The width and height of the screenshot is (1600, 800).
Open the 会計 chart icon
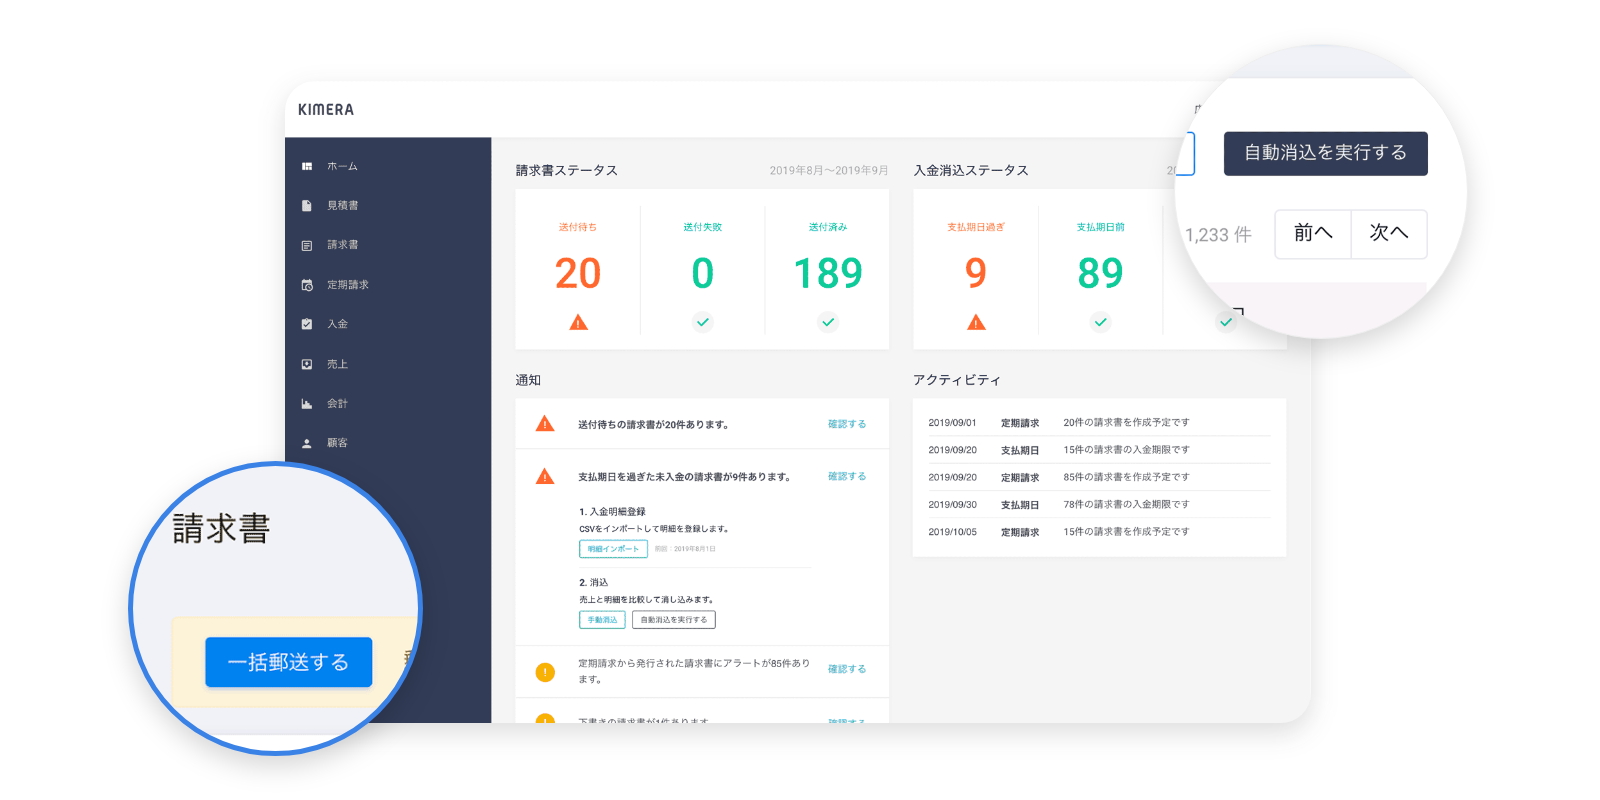307,404
